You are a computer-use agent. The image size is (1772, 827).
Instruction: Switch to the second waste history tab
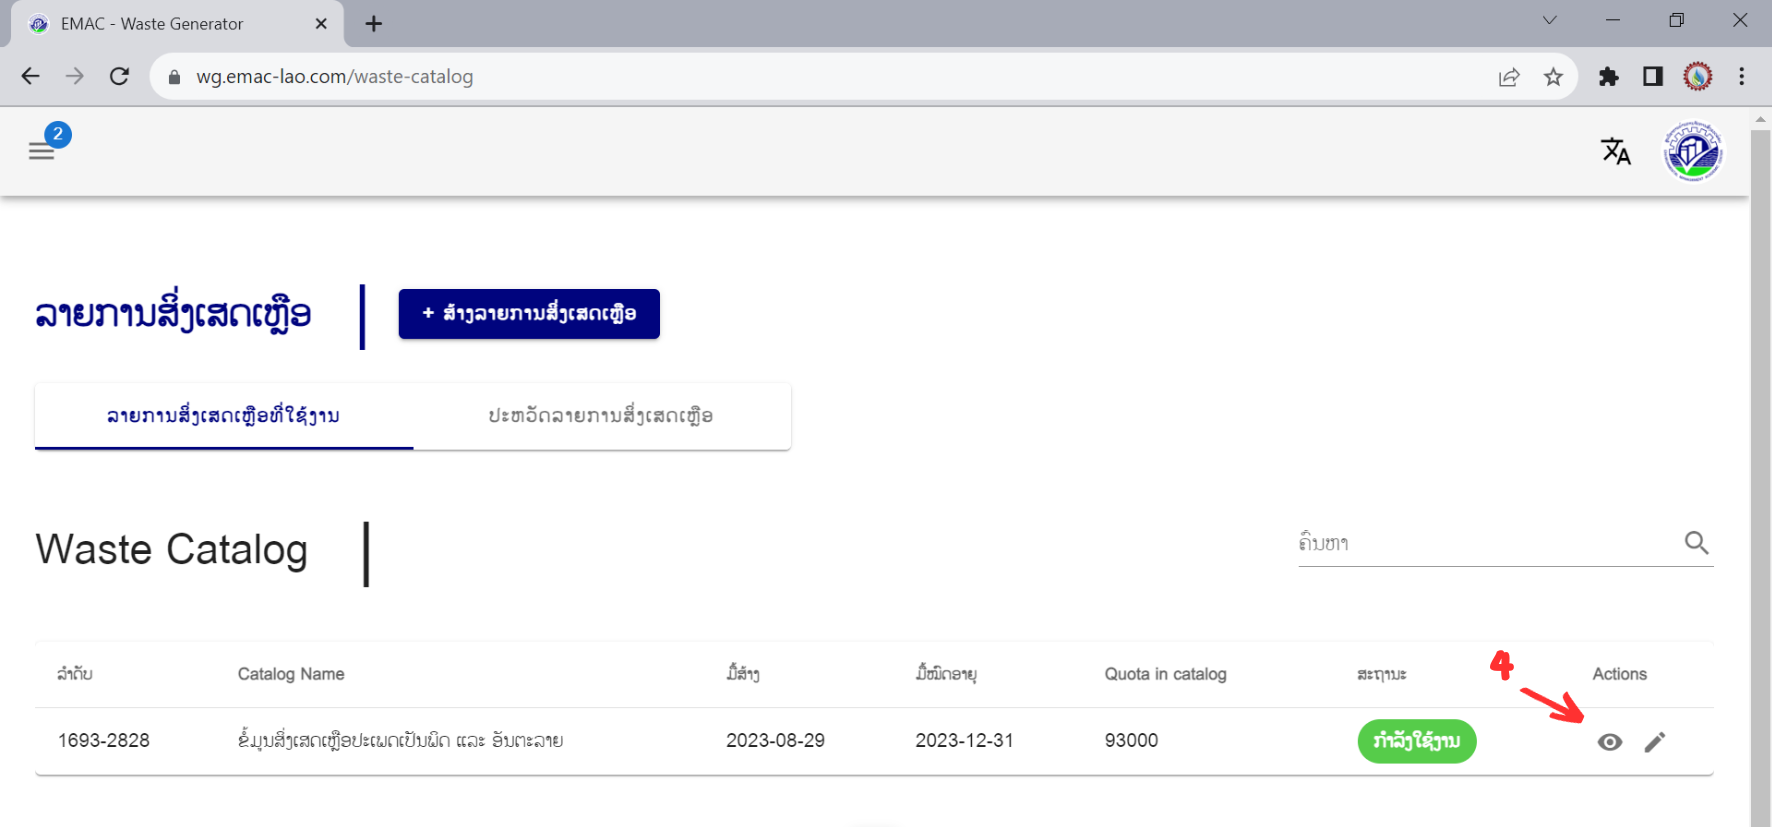[600, 416]
